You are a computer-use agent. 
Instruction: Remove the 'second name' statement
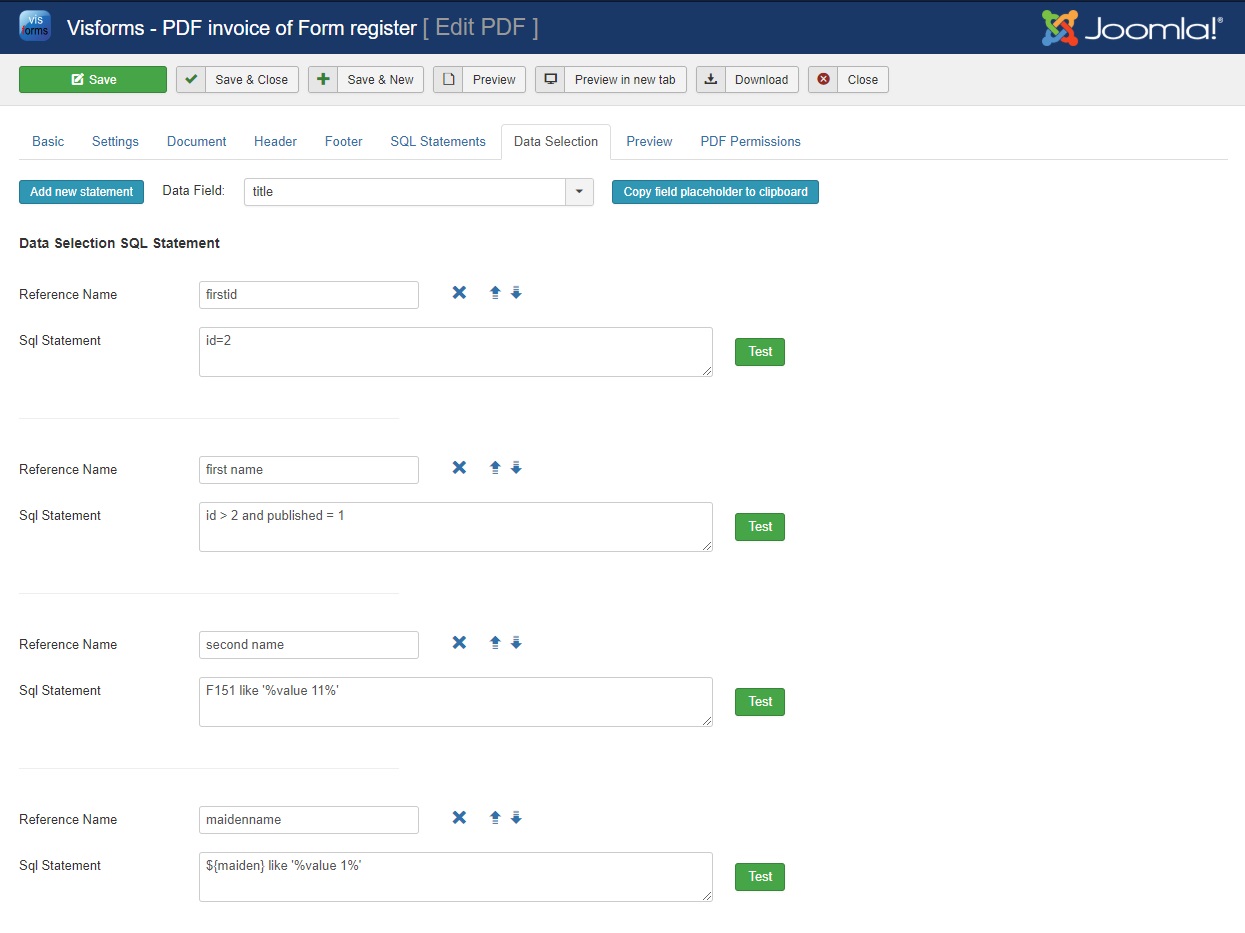point(459,643)
